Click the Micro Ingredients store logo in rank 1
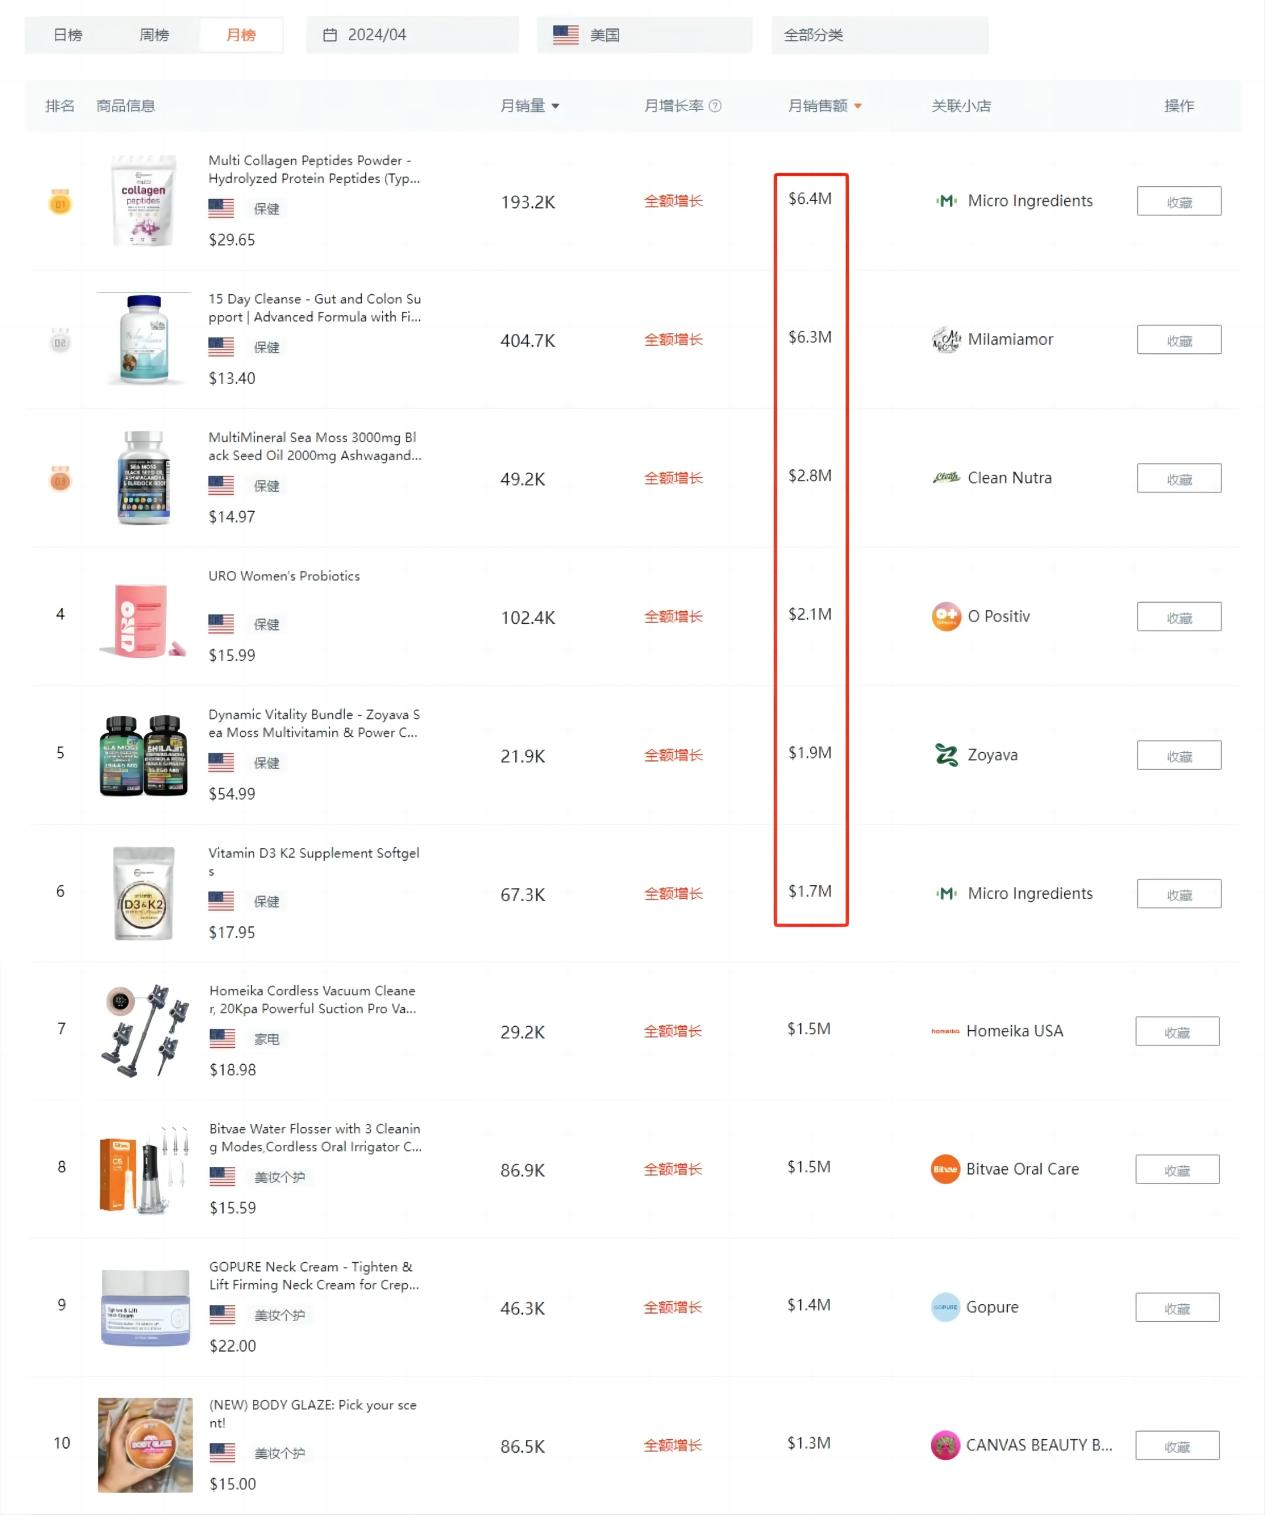Image resolution: width=1265 pixels, height=1515 pixels. click(x=946, y=201)
